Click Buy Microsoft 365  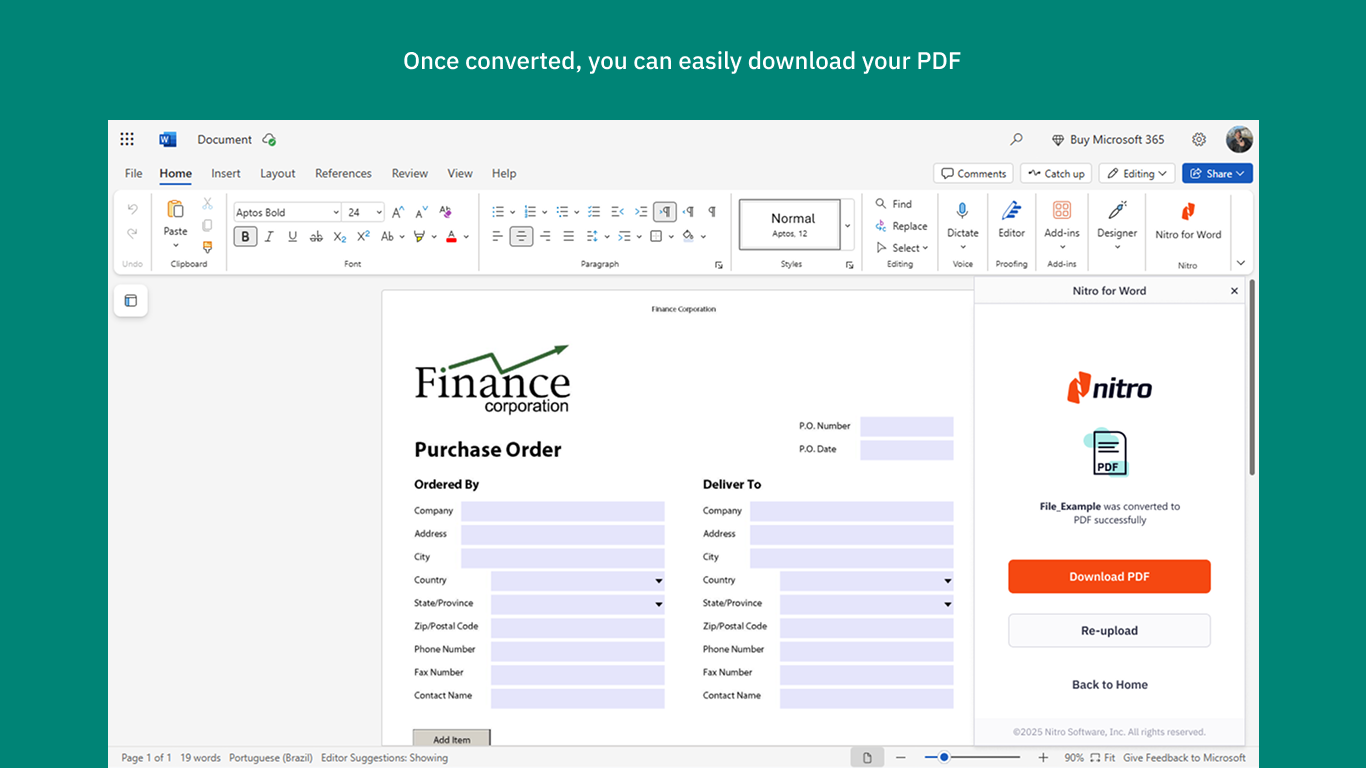pos(1108,140)
